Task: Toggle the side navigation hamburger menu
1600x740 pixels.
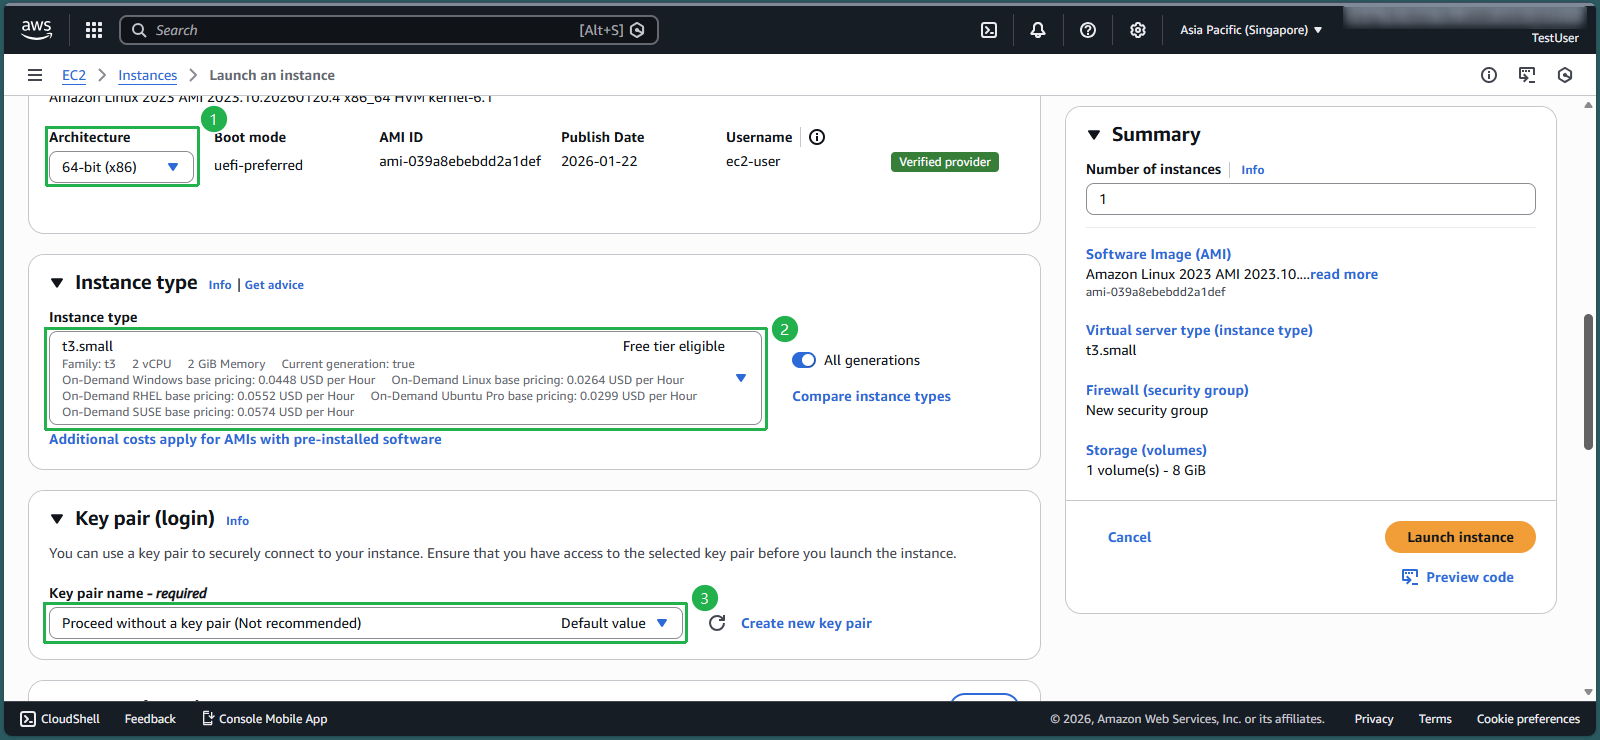Action: [35, 75]
